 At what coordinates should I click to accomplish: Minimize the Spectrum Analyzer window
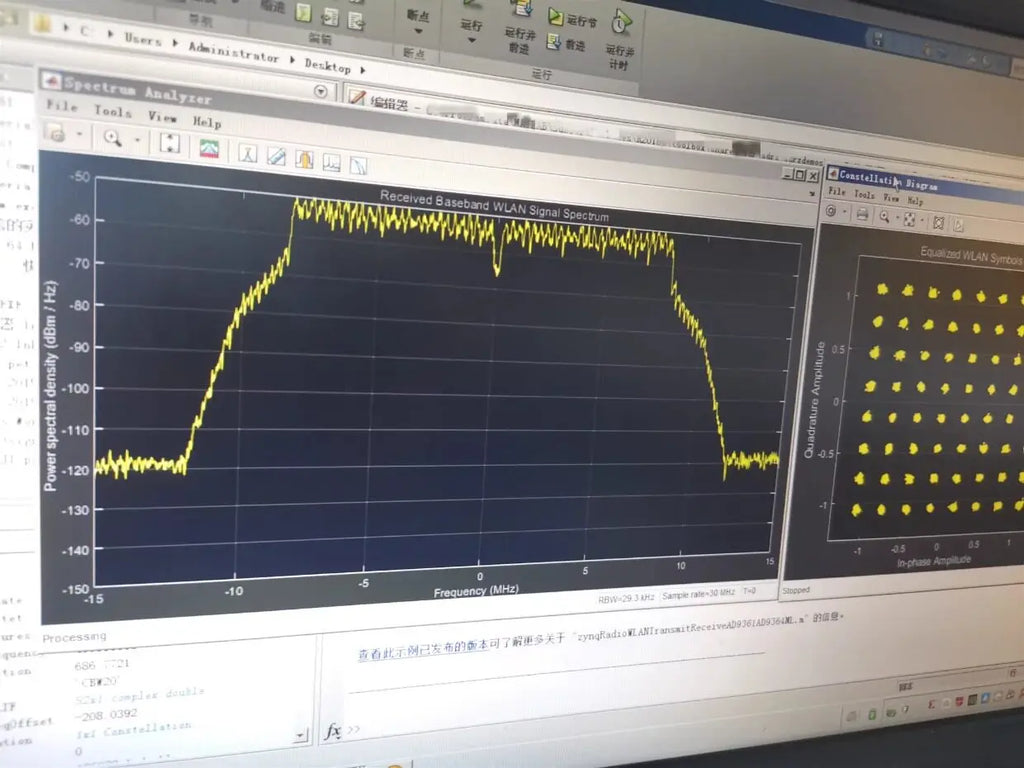tap(788, 173)
